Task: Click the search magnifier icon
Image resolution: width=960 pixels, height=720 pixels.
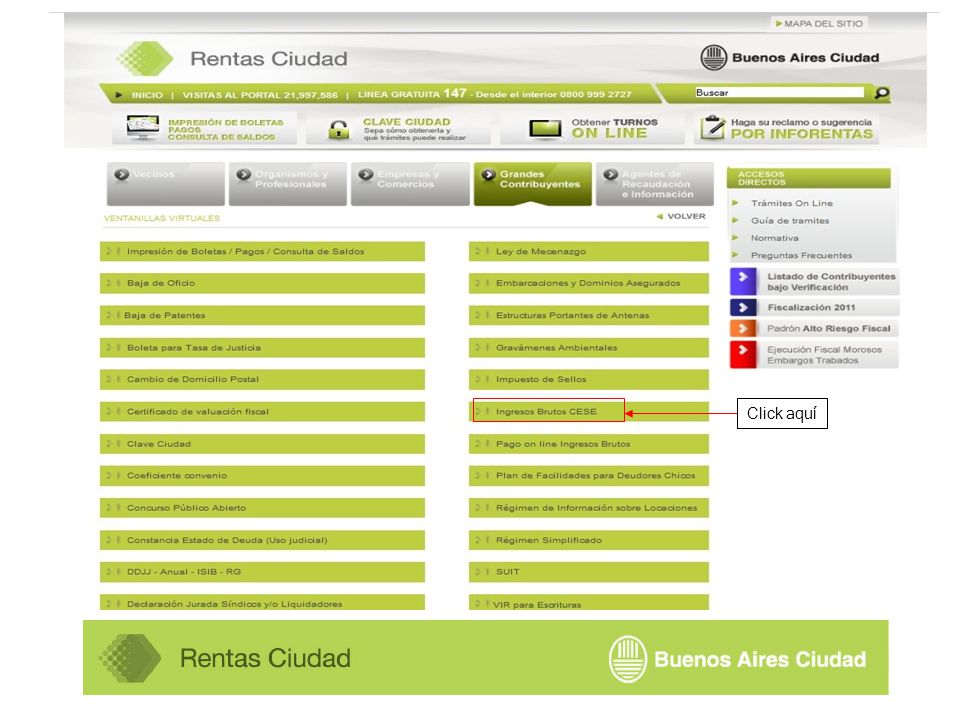Action: pyautogui.click(x=882, y=93)
